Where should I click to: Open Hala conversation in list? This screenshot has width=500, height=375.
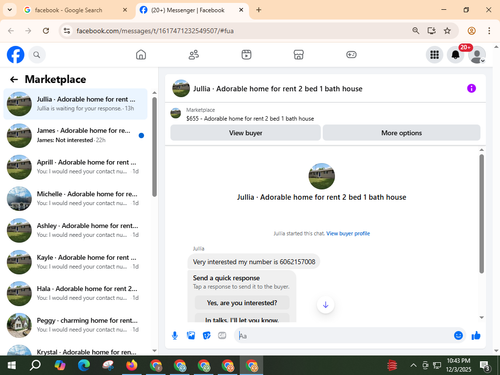[x=75, y=294]
